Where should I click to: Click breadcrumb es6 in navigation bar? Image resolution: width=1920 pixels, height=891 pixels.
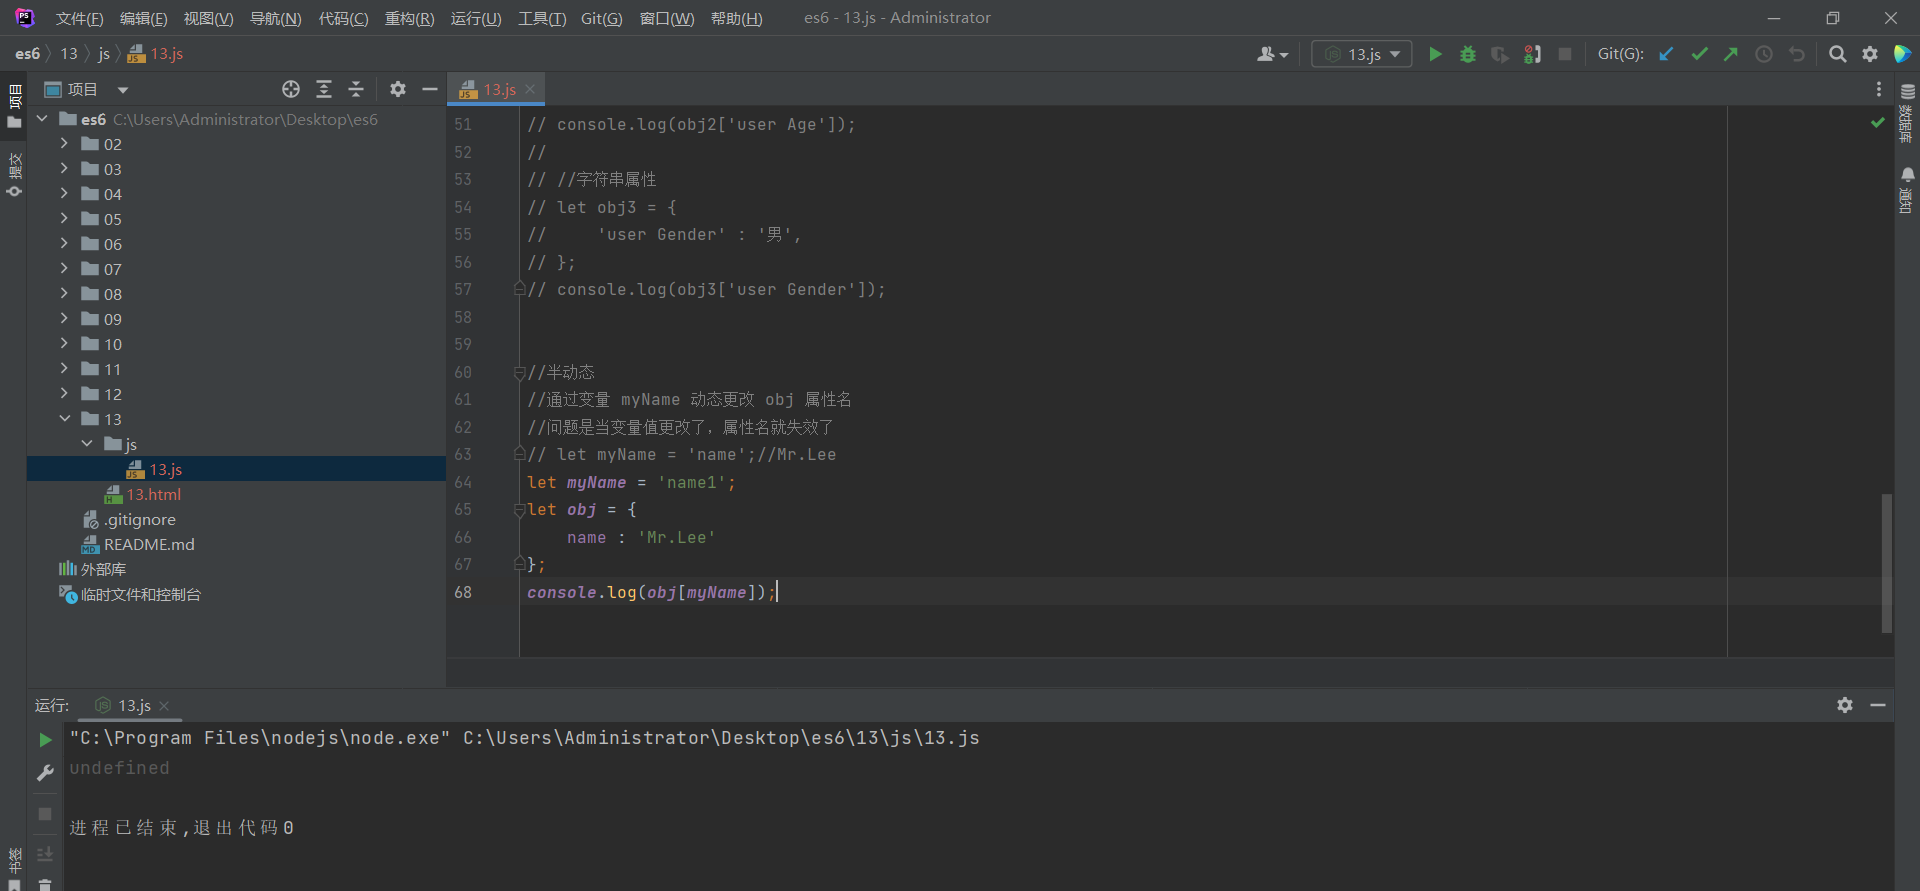click(27, 54)
